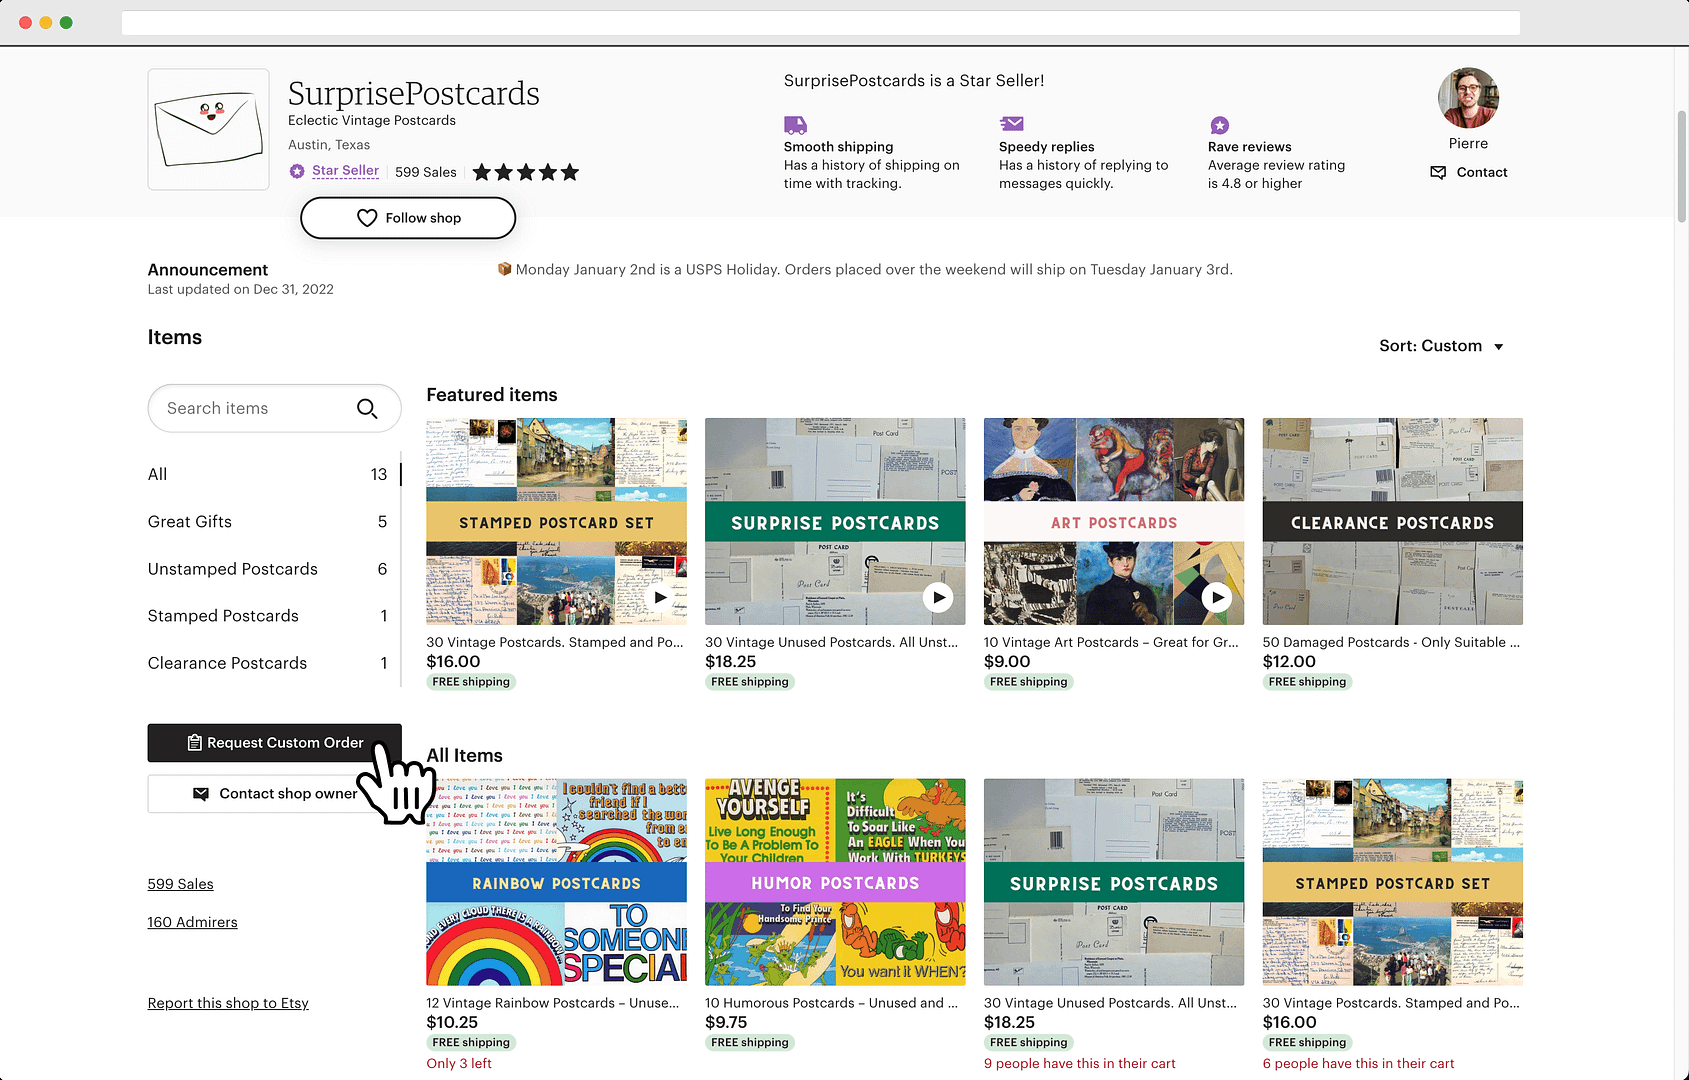Open Surprise Postcards thumbnail under All Items
The image size is (1689, 1080).
[1114, 882]
